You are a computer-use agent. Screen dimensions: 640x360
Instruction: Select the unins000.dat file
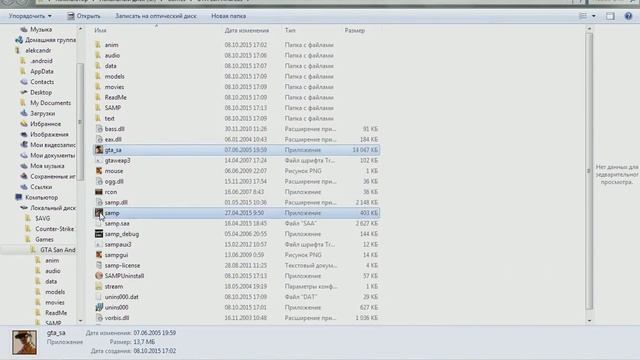coord(121,297)
